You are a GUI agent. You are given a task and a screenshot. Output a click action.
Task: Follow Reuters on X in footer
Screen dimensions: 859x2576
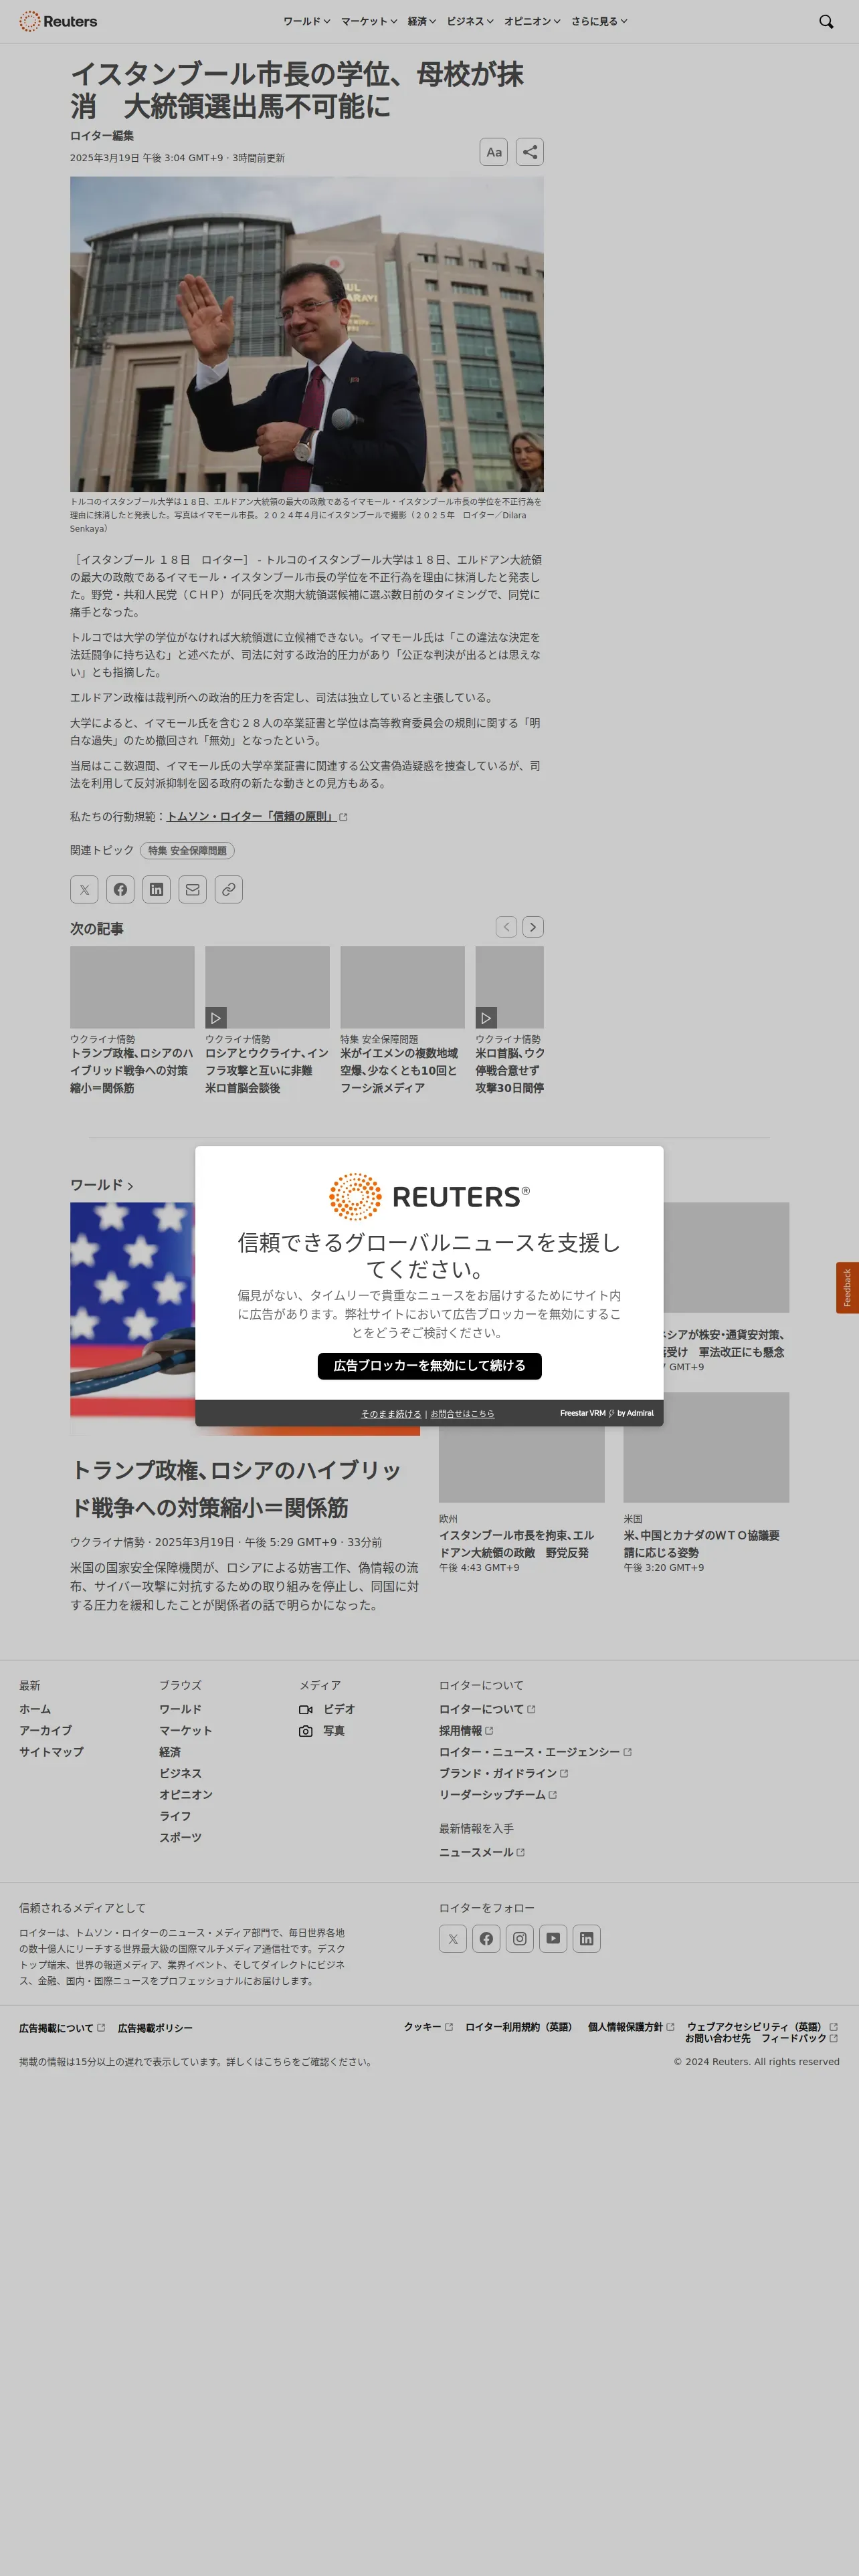tap(453, 1938)
